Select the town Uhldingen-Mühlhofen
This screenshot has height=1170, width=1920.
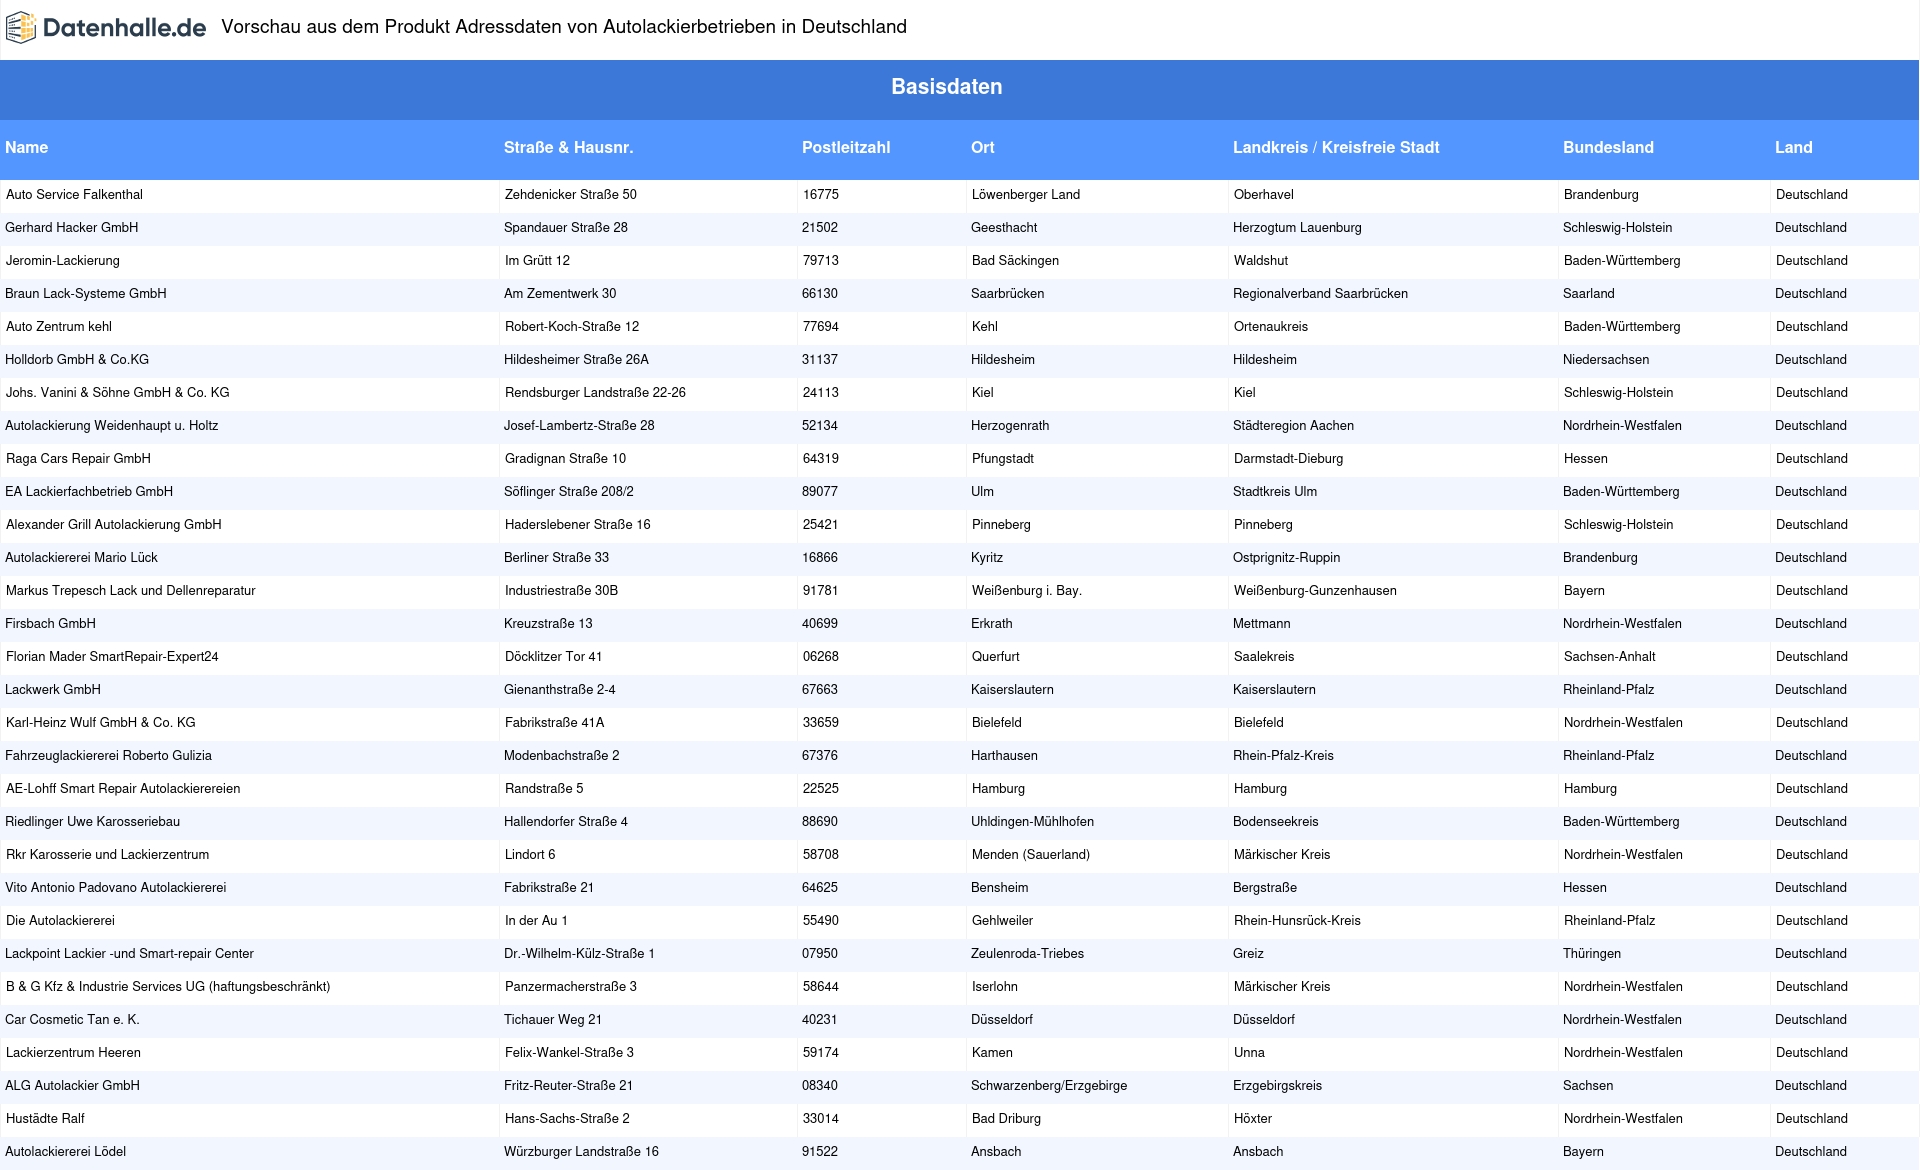1033,822
